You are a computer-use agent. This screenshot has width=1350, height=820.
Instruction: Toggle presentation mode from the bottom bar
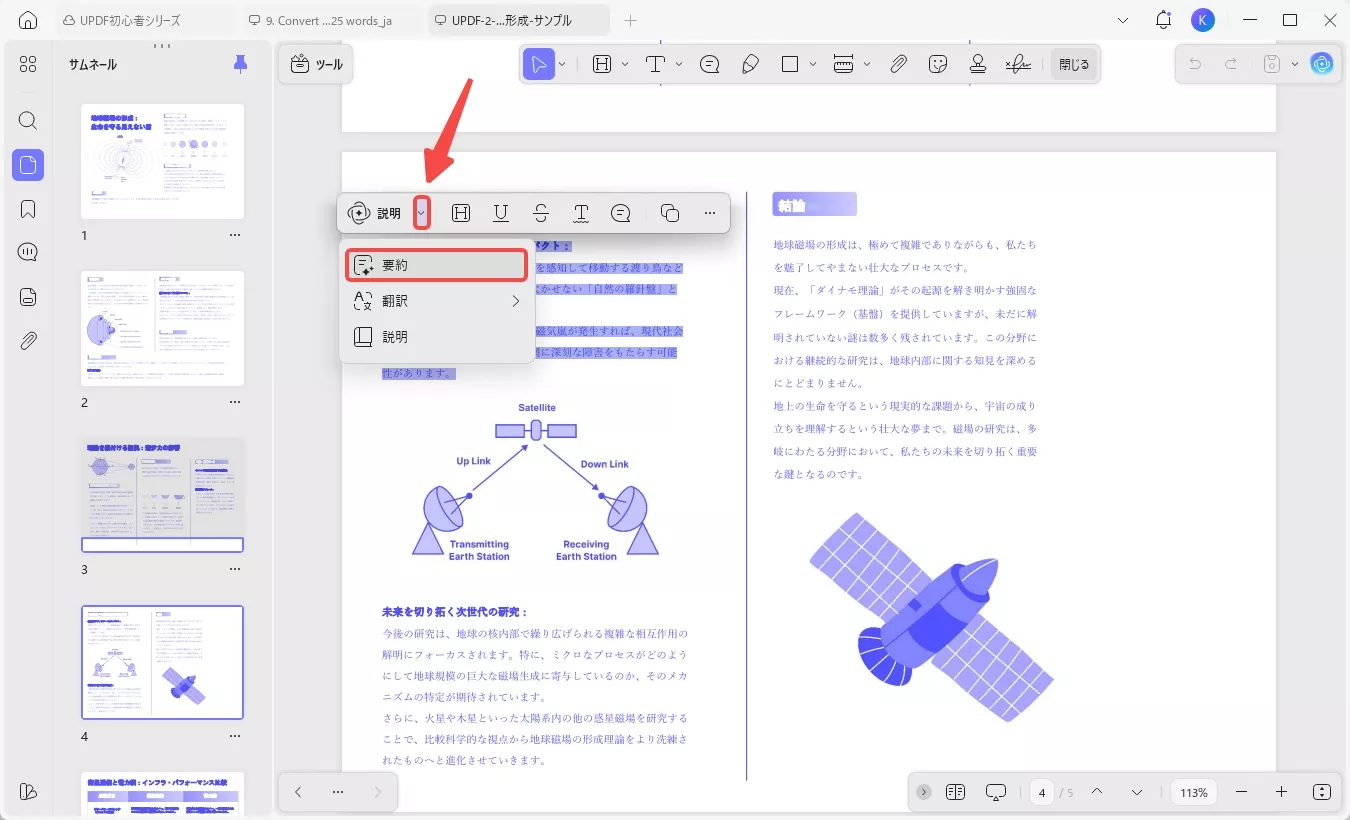click(995, 791)
